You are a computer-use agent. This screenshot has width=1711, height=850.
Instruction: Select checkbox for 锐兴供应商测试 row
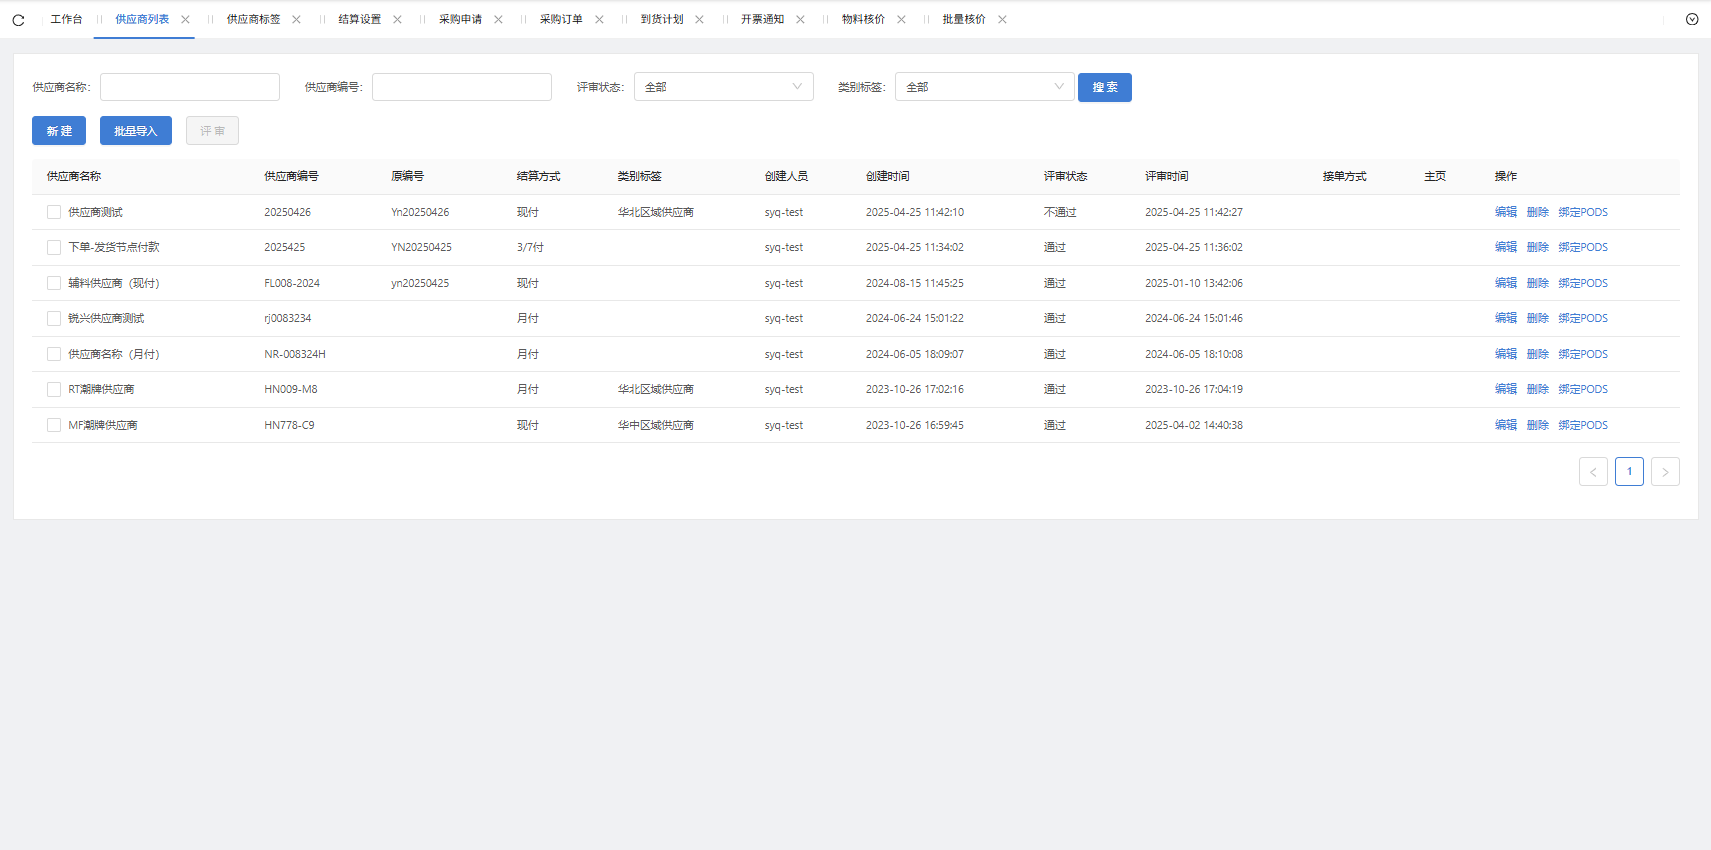tap(54, 318)
